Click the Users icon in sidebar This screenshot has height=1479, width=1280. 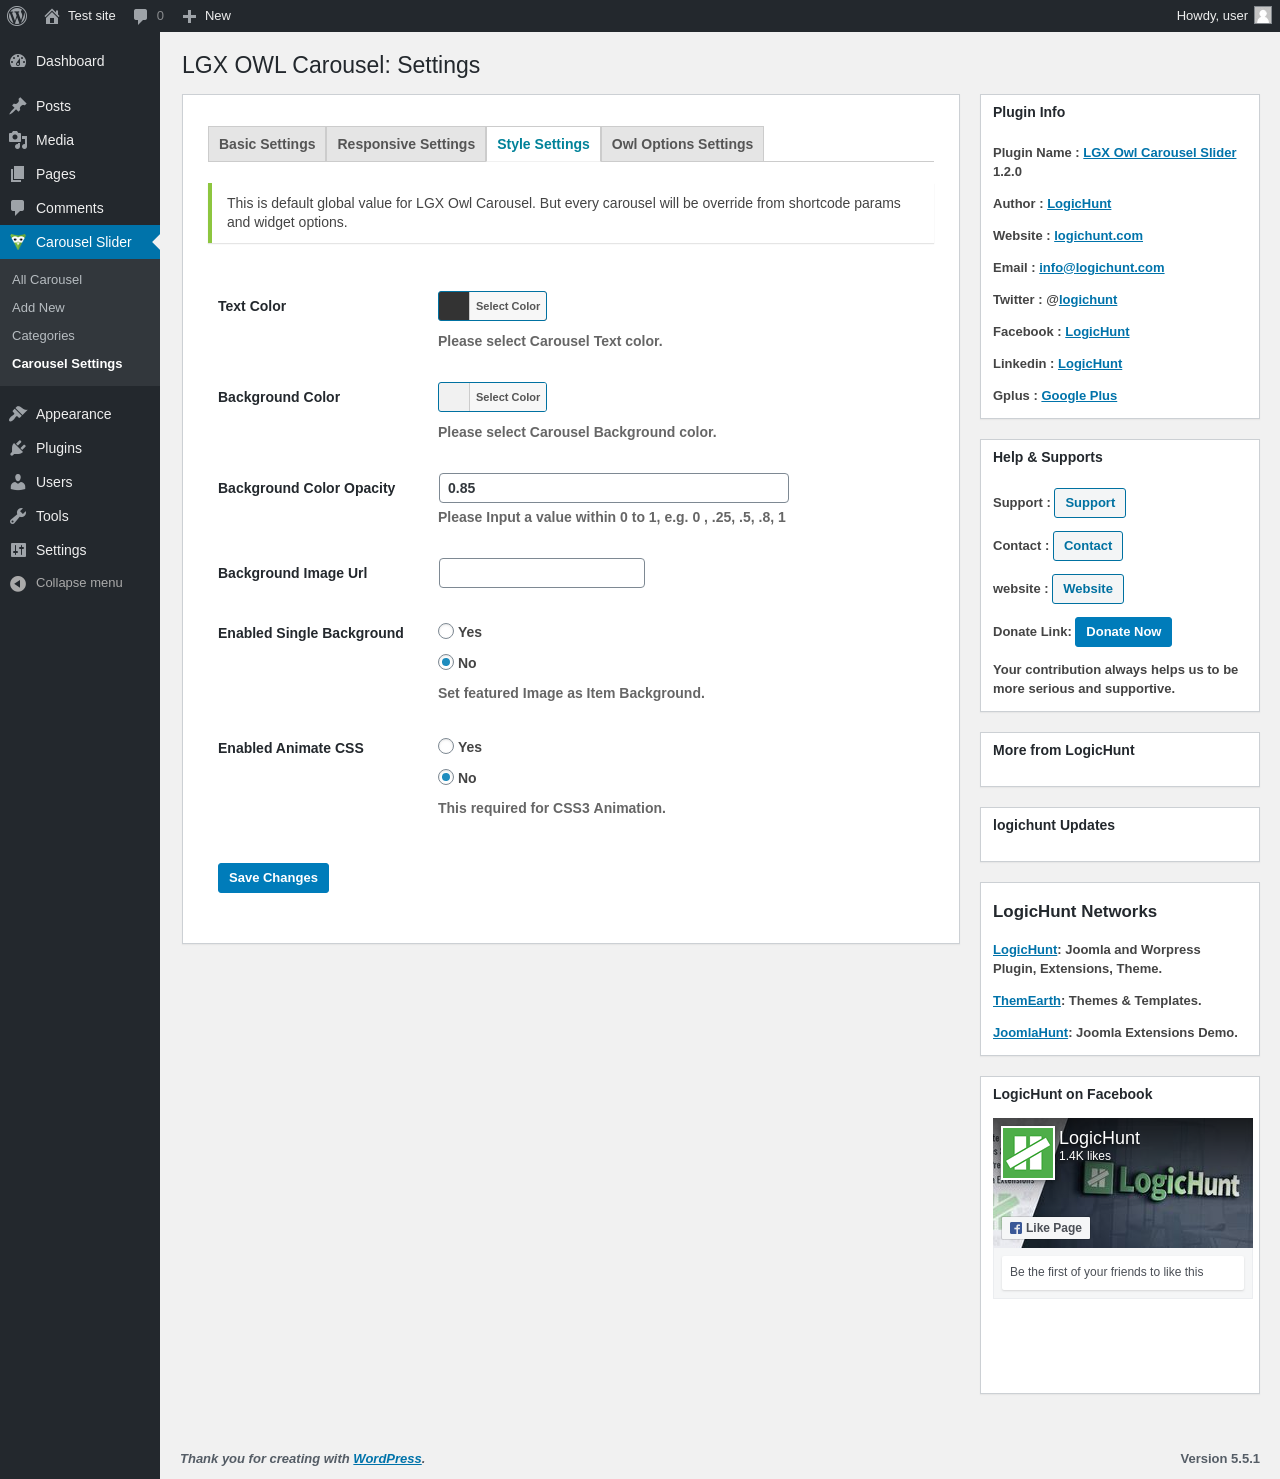(x=18, y=482)
